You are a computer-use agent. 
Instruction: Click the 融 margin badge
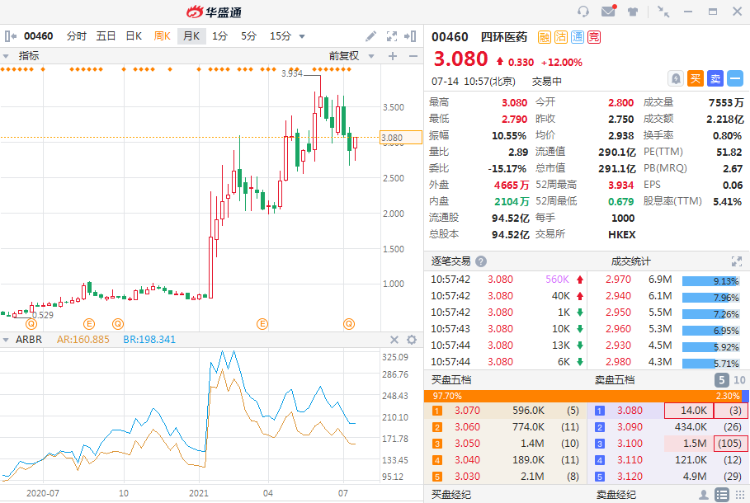(x=544, y=37)
